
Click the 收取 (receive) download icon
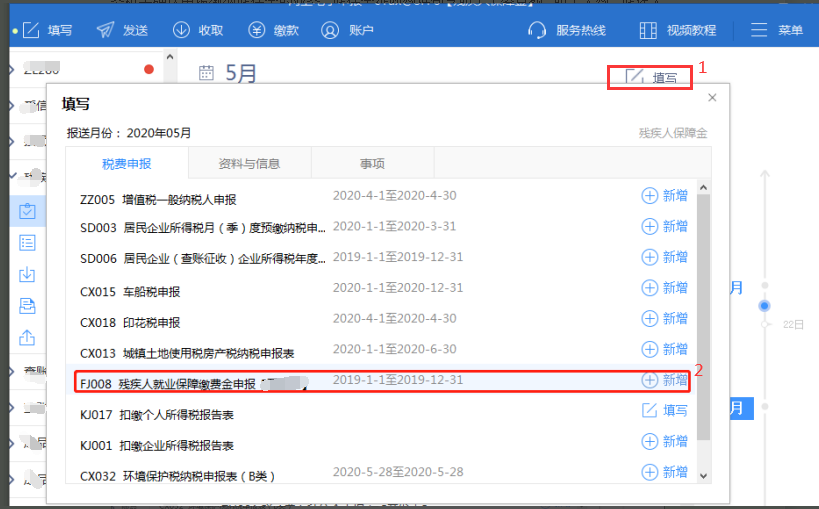(197, 30)
